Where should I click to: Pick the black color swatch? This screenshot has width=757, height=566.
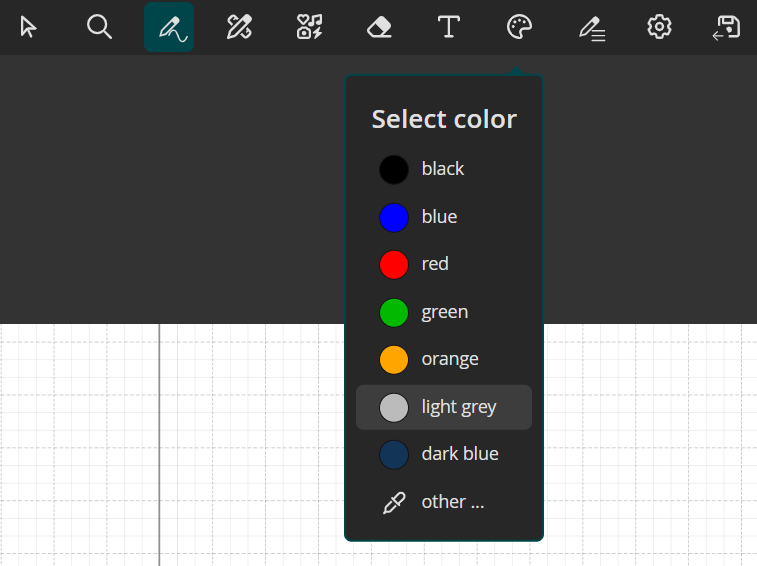point(394,169)
